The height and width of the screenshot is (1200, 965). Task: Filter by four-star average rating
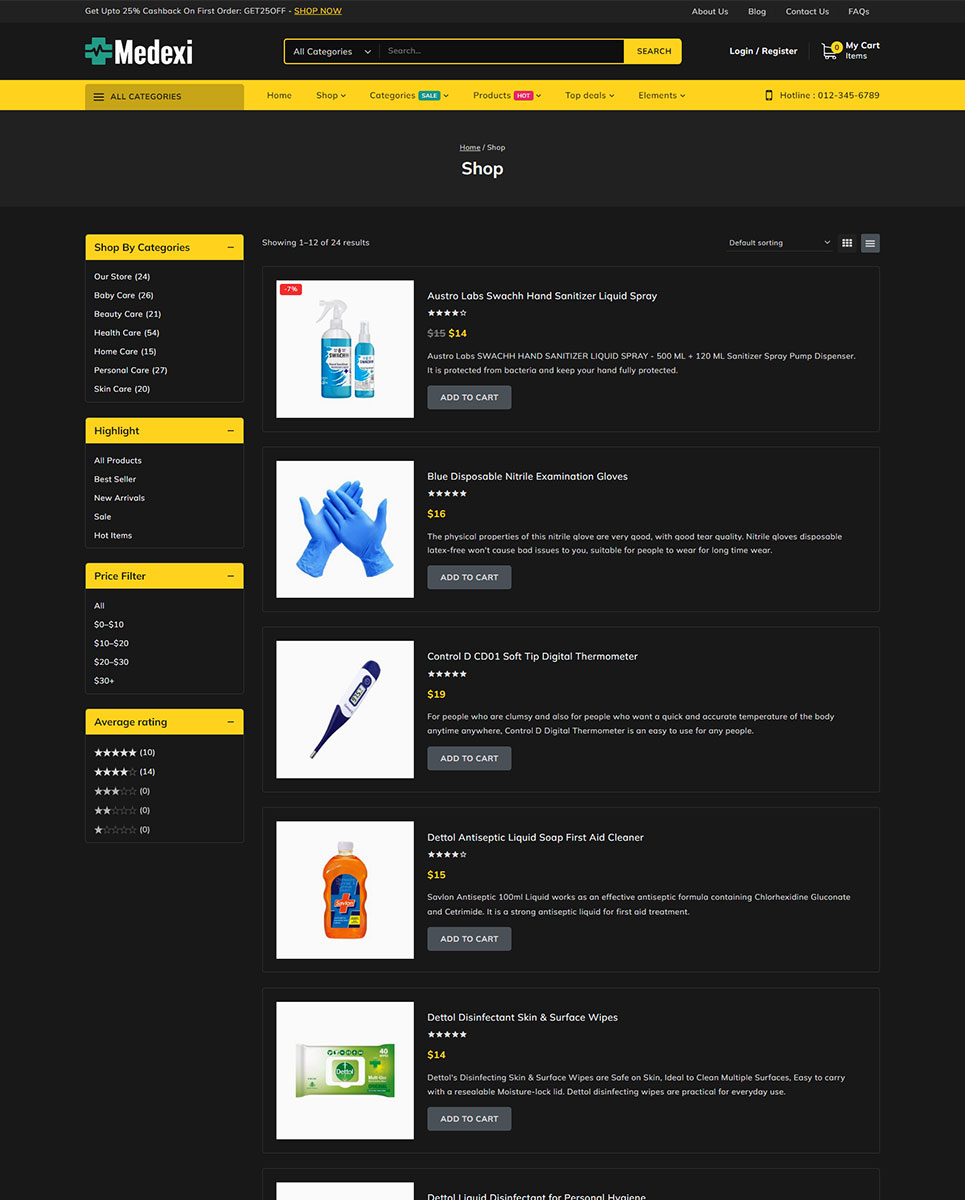[x=115, y=772]
